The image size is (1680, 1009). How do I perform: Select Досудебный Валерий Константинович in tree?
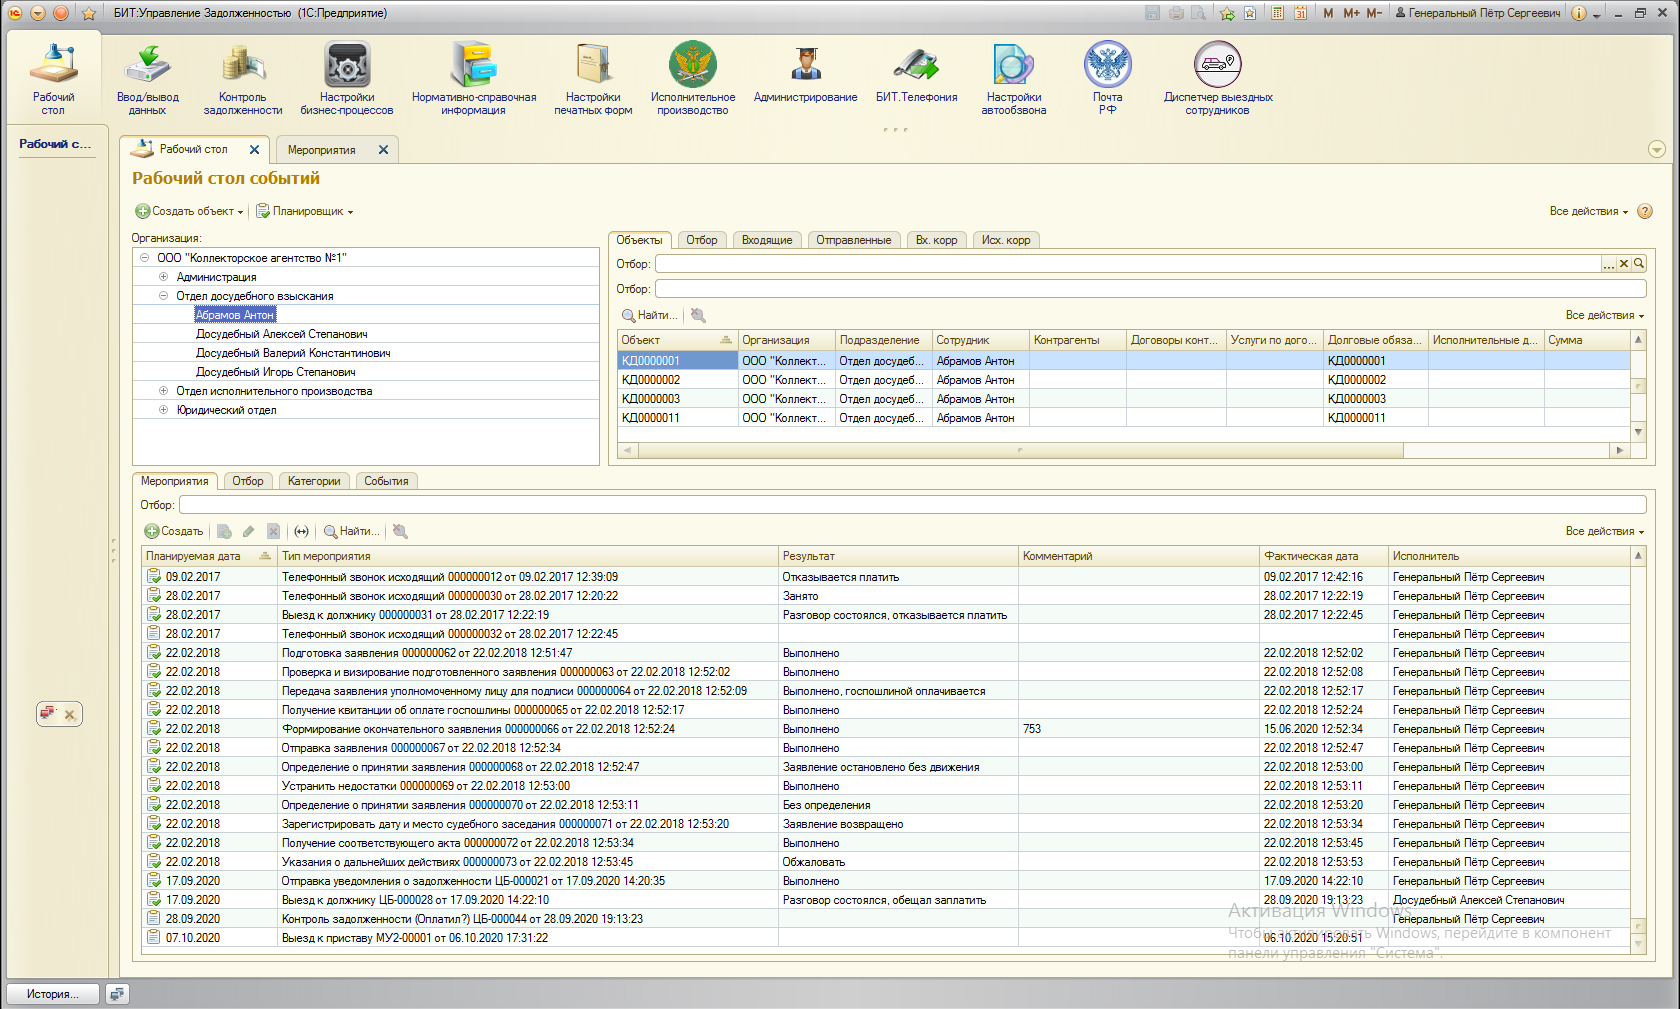click(292, 353)
